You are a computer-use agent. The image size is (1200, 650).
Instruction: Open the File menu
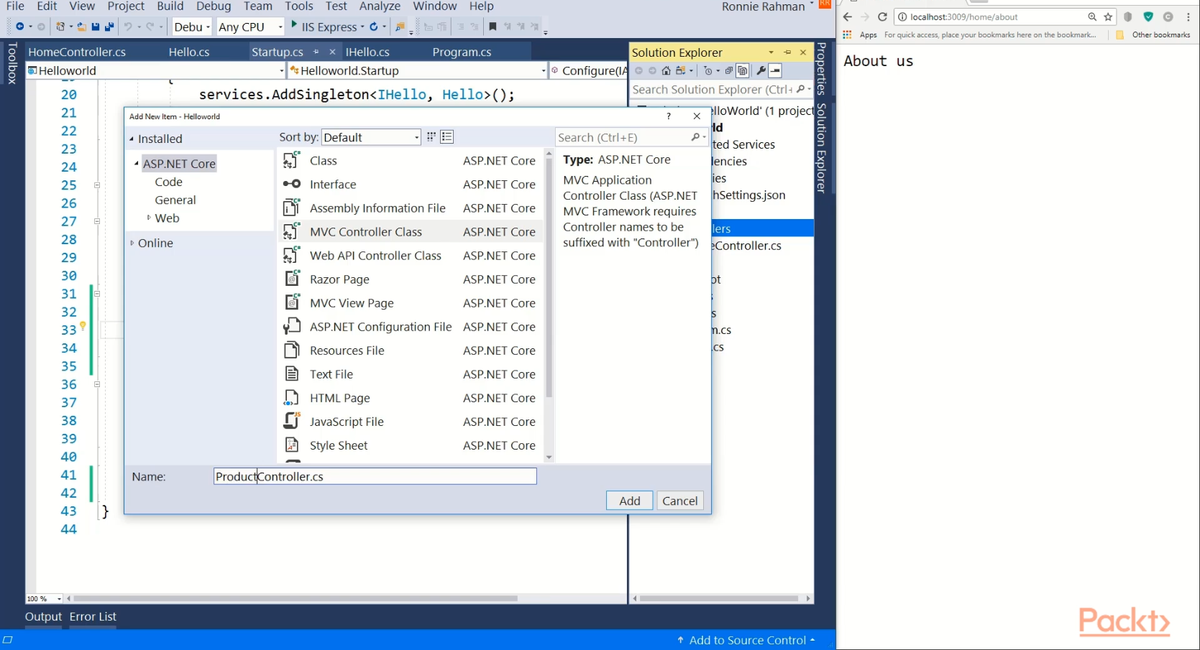tap(15, 6)
